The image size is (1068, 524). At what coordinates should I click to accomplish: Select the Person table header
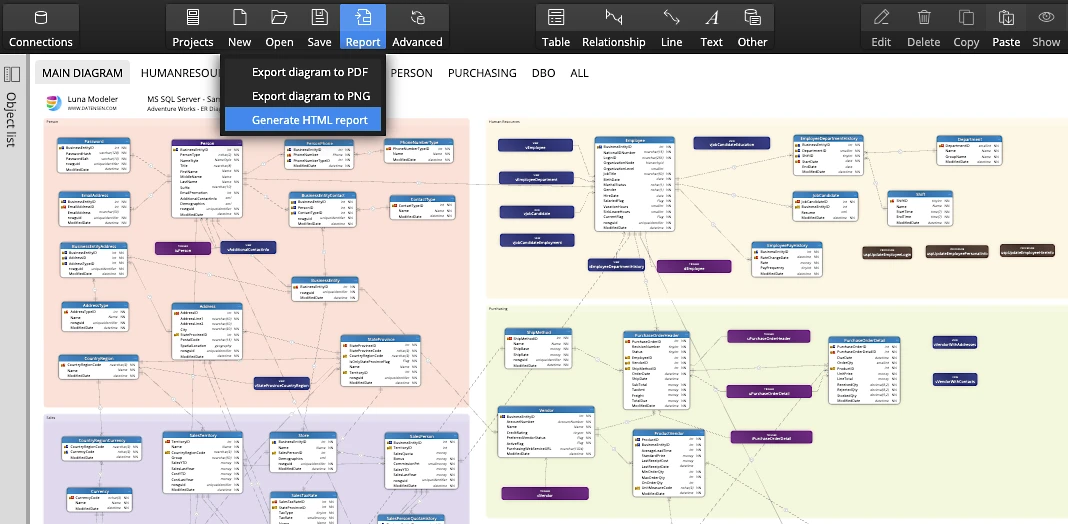(x=207, y=143)
